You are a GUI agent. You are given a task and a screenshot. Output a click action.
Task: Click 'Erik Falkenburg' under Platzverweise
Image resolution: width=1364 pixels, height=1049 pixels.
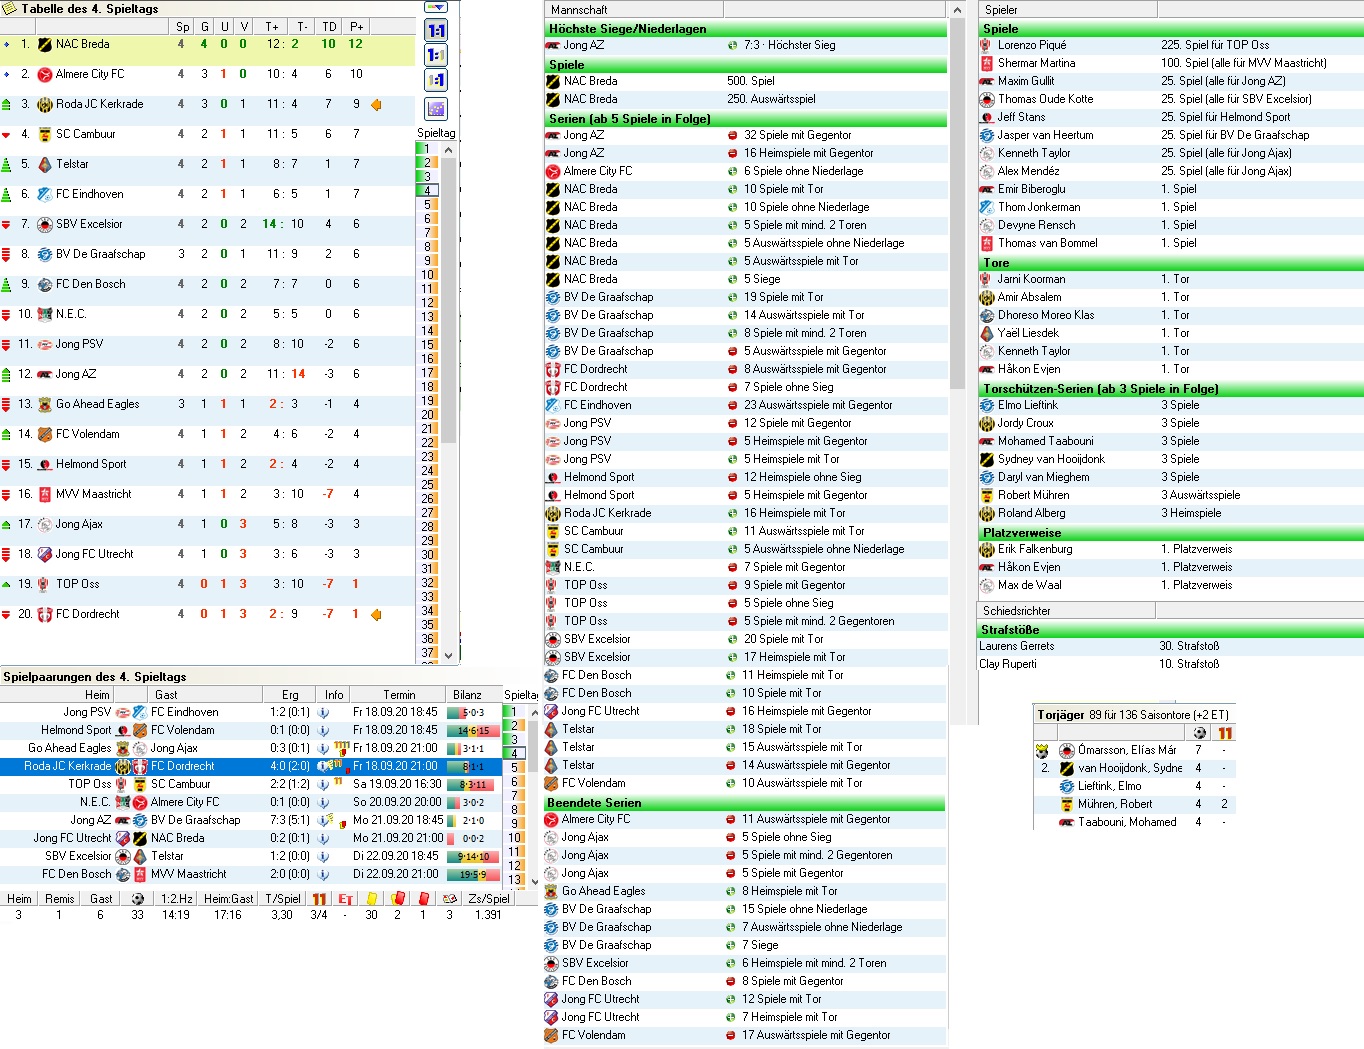(x=1035, y=549)
